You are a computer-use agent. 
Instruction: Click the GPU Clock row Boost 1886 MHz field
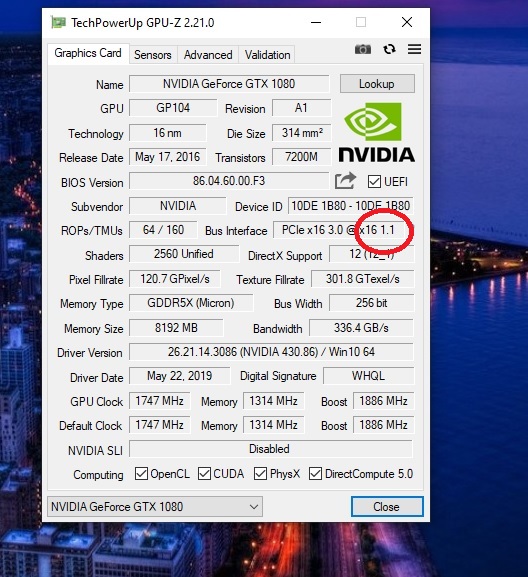pos(383,400)
